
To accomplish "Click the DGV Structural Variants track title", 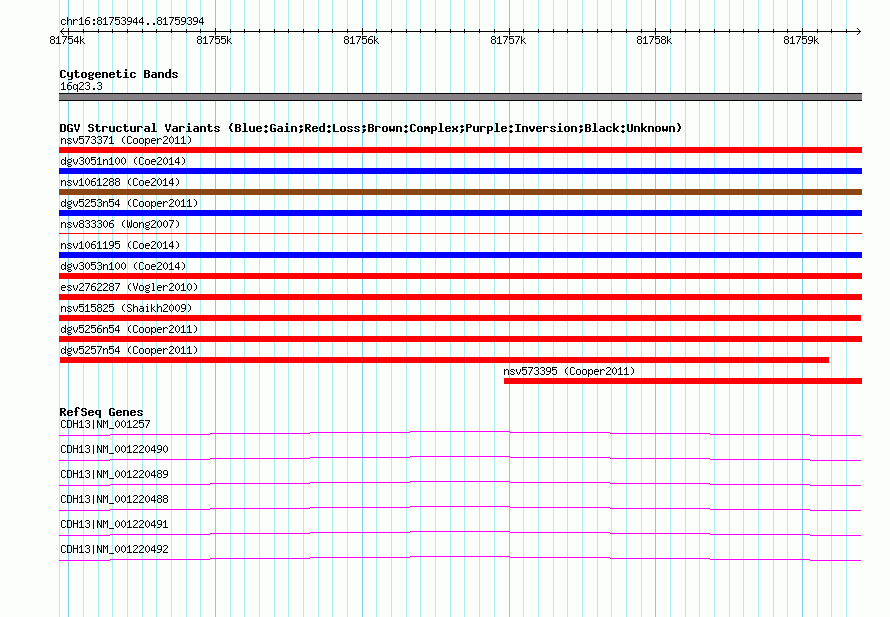I will [371, 128].
